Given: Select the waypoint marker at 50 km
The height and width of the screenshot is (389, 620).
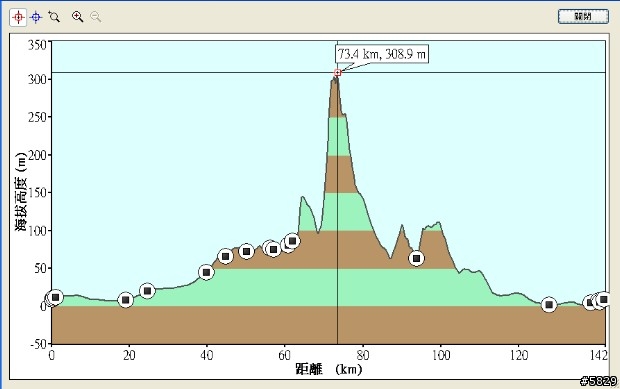Looking at the screenshot, I should point(246,251).
